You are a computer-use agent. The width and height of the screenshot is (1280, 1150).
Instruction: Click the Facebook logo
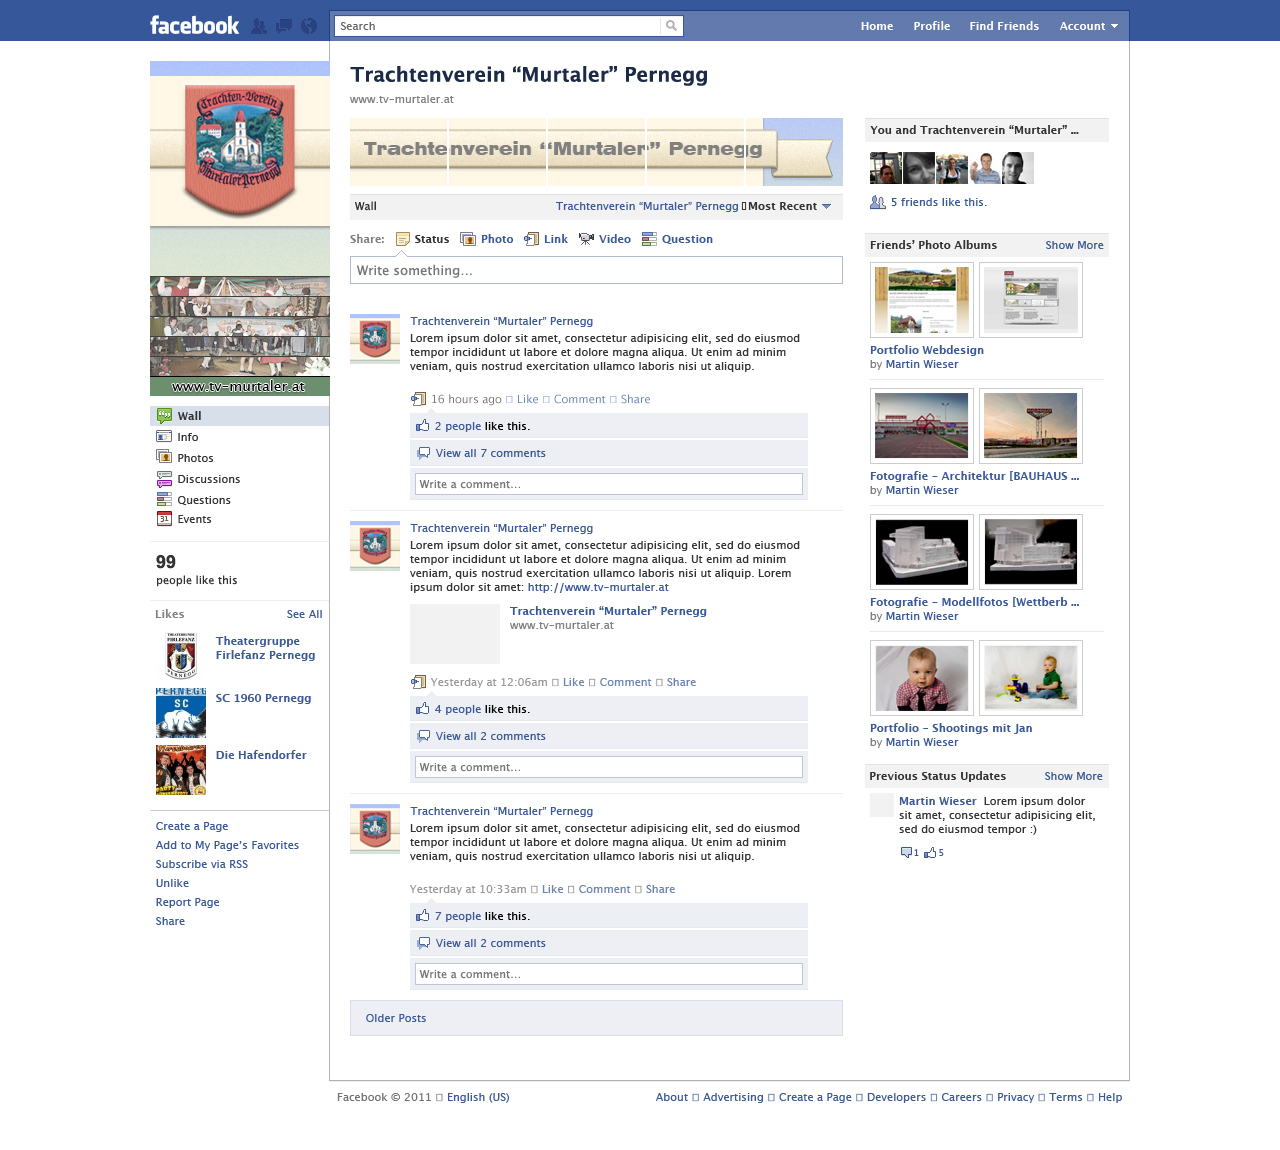pyautogui.click(x=195, y=25)
